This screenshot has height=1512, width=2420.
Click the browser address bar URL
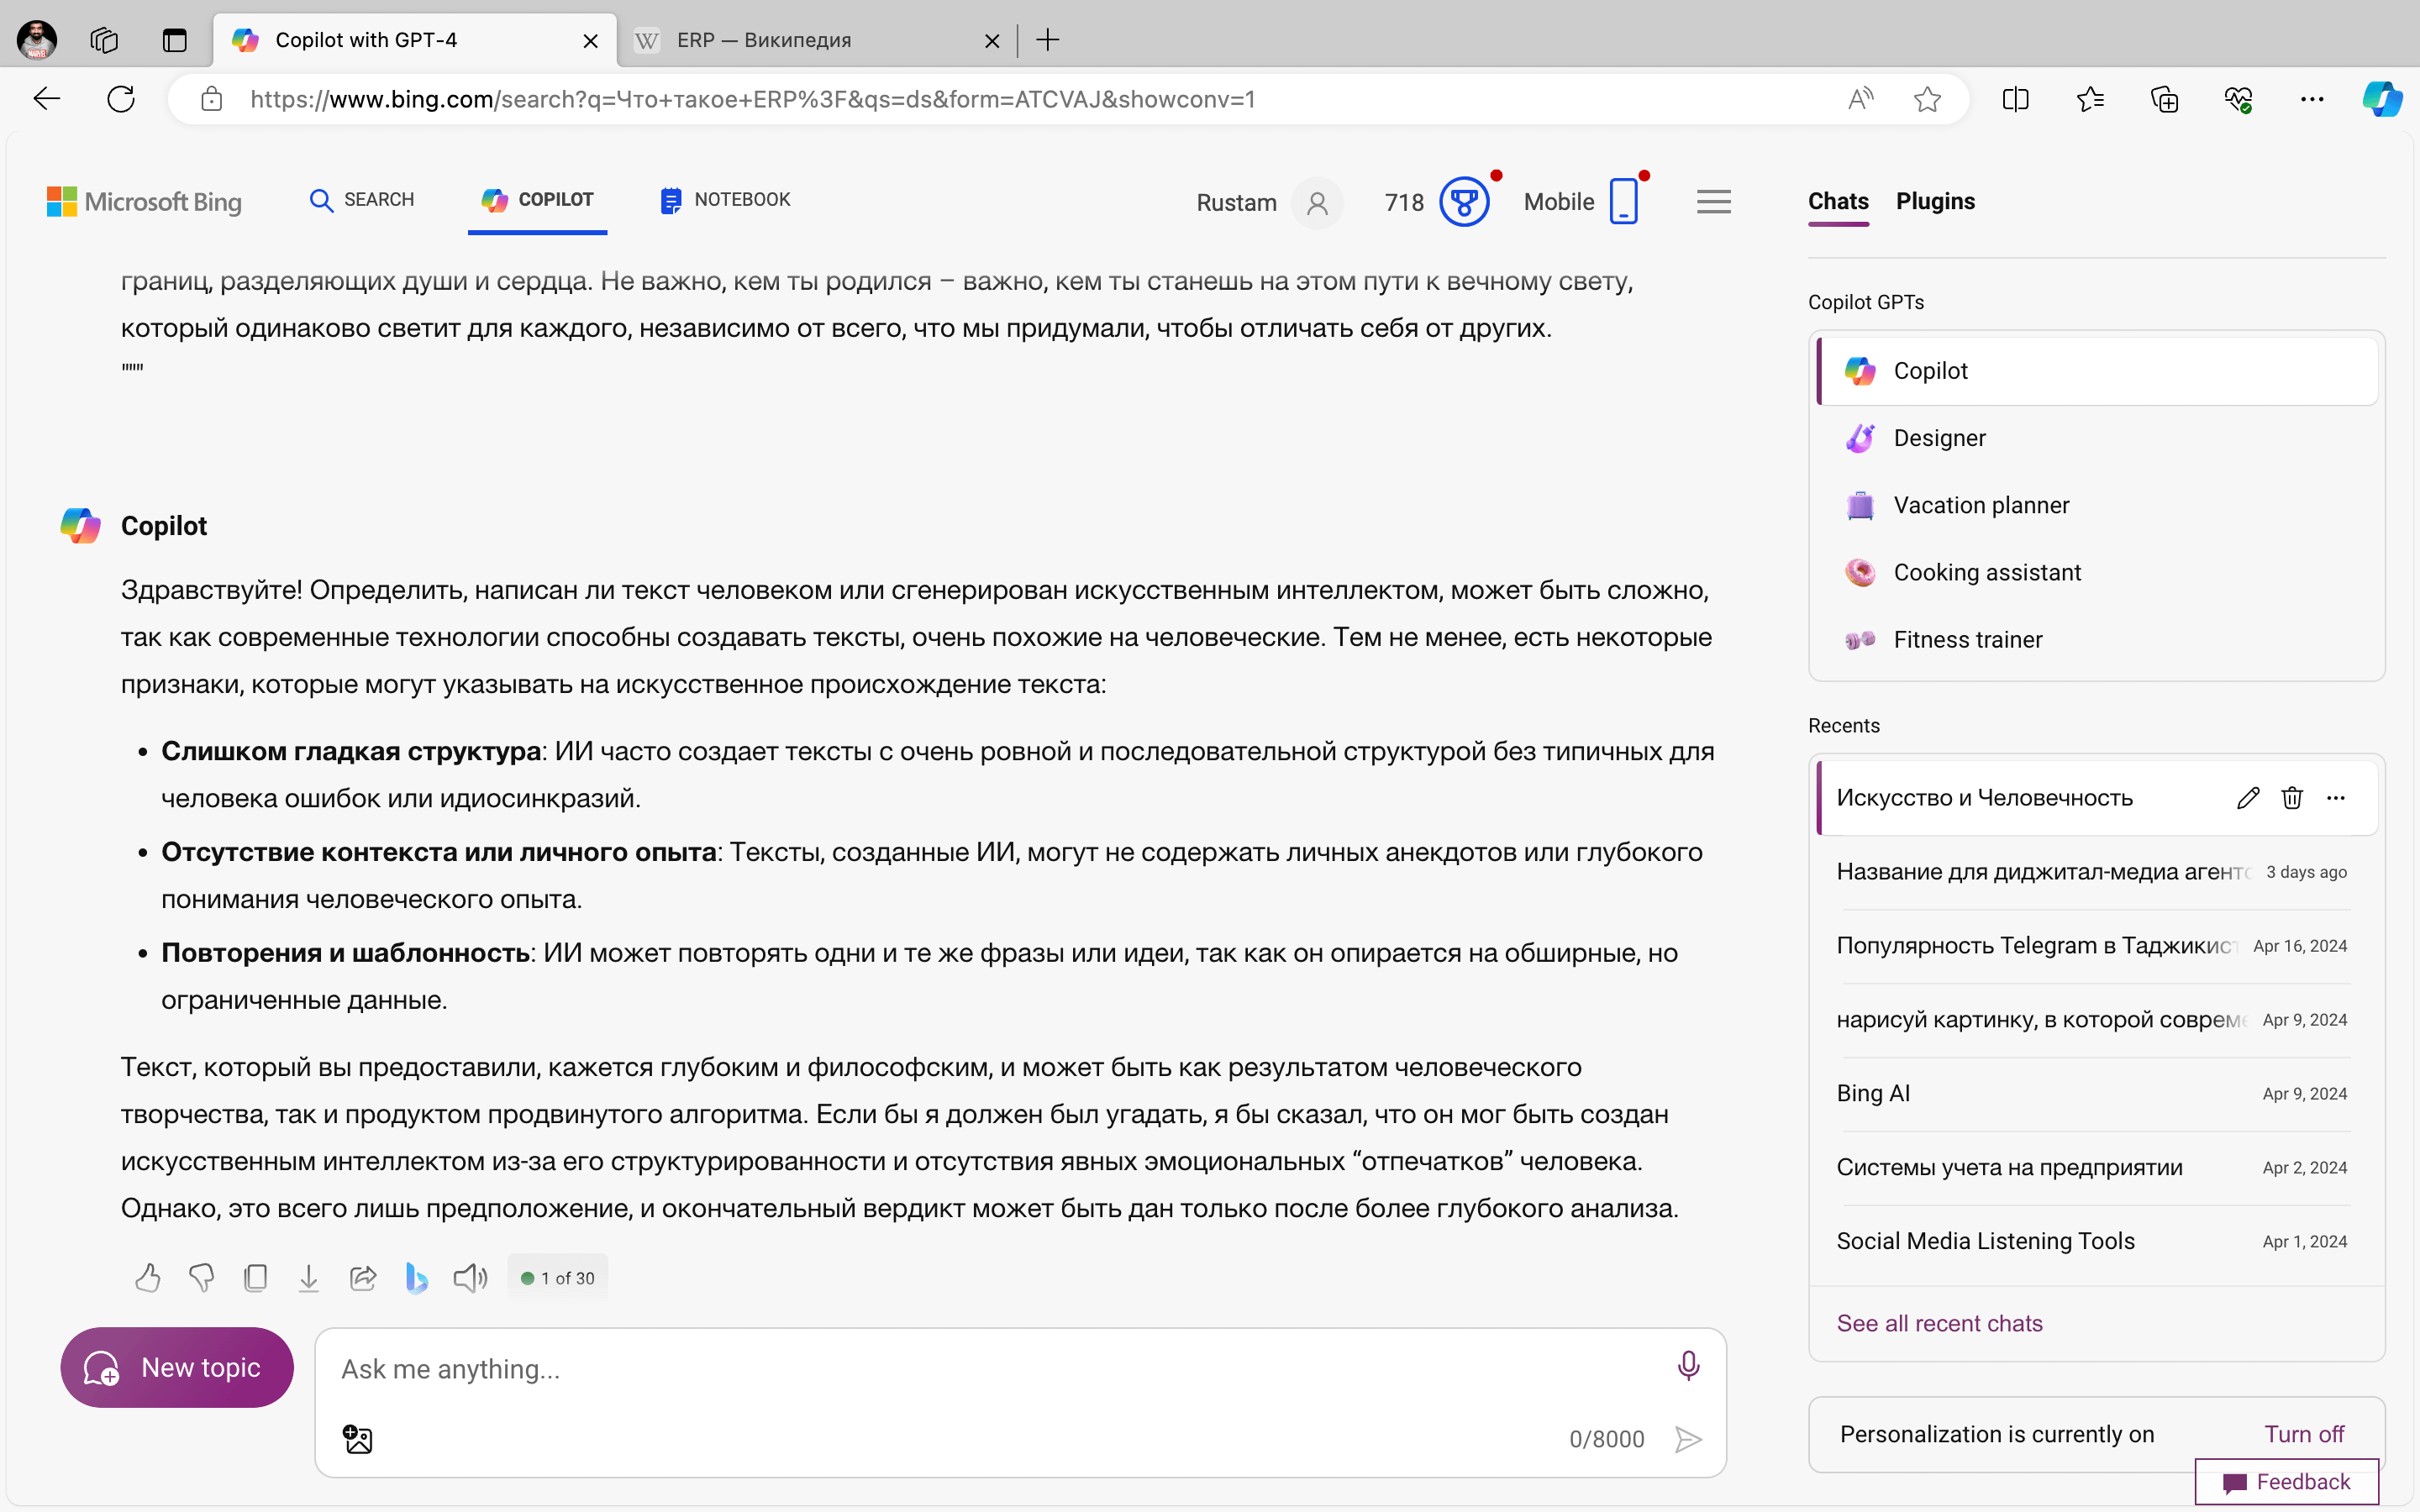[x=752, y=99]
